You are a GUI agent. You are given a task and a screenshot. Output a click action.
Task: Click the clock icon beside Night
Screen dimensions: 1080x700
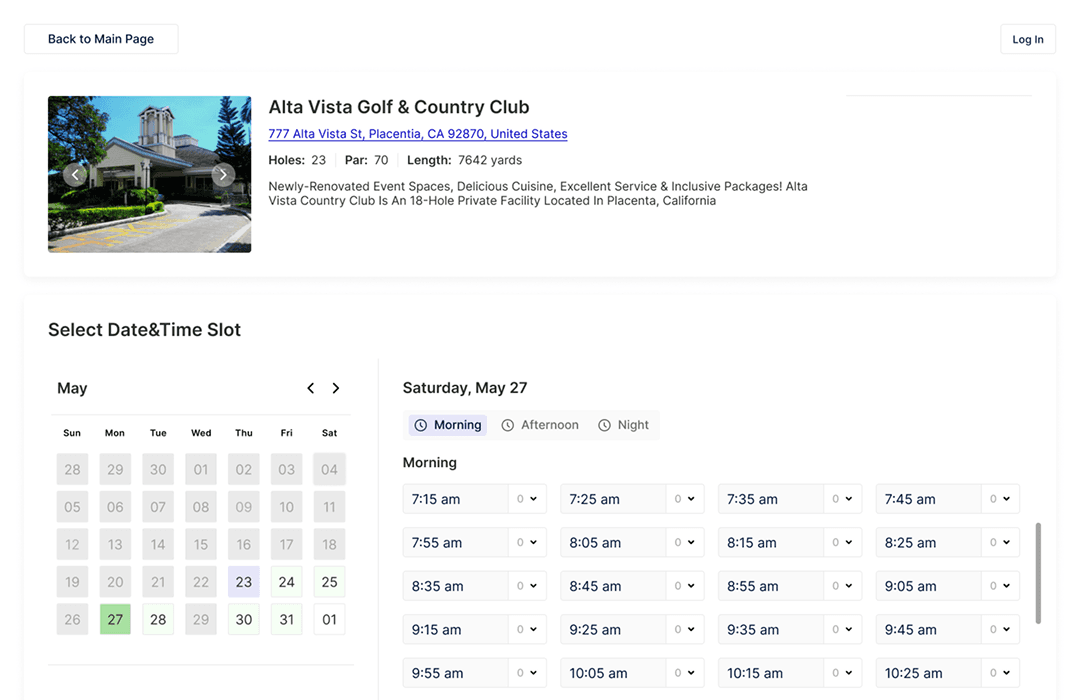604,425
